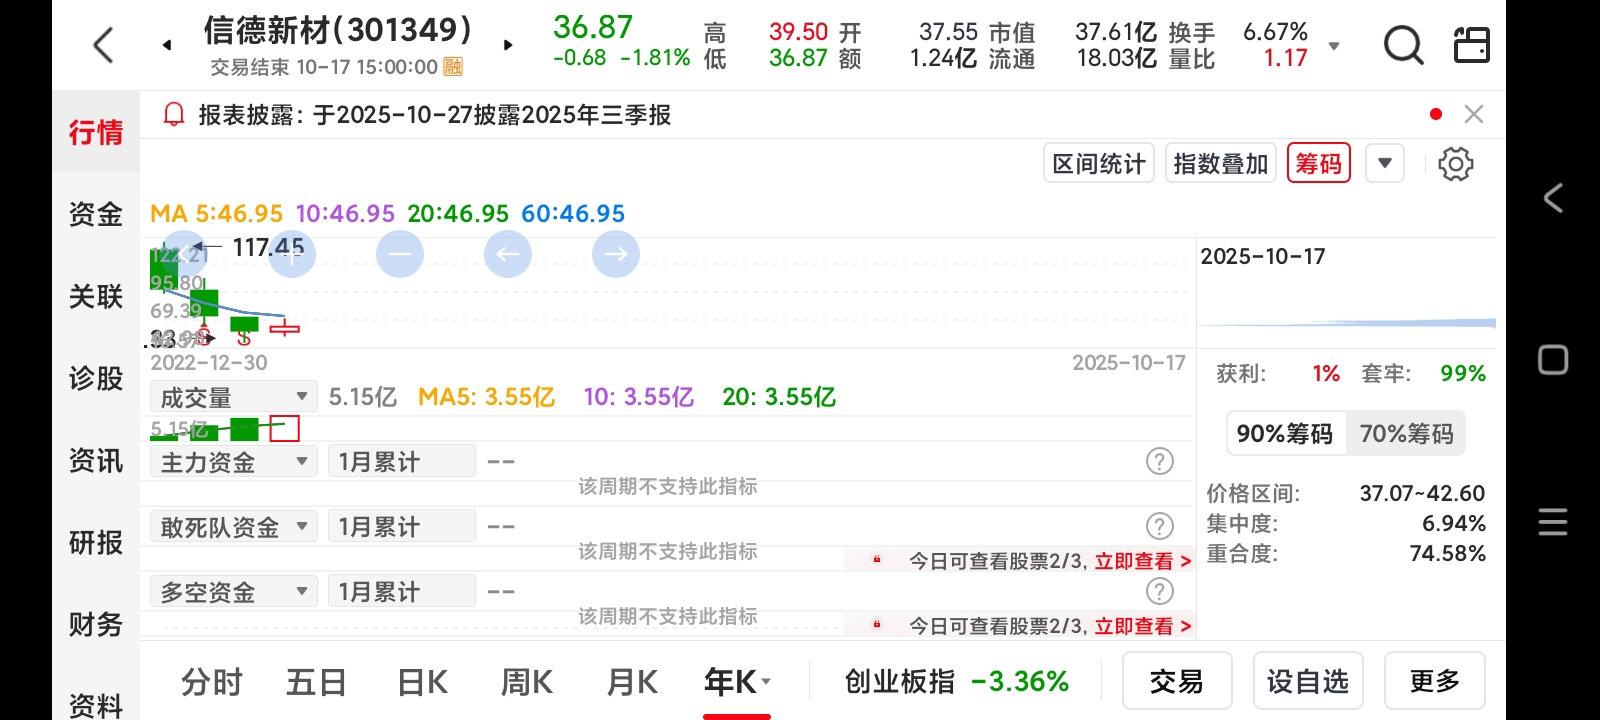Tap 立即查看 link in 敢死队资金 row

[1143, 561]
